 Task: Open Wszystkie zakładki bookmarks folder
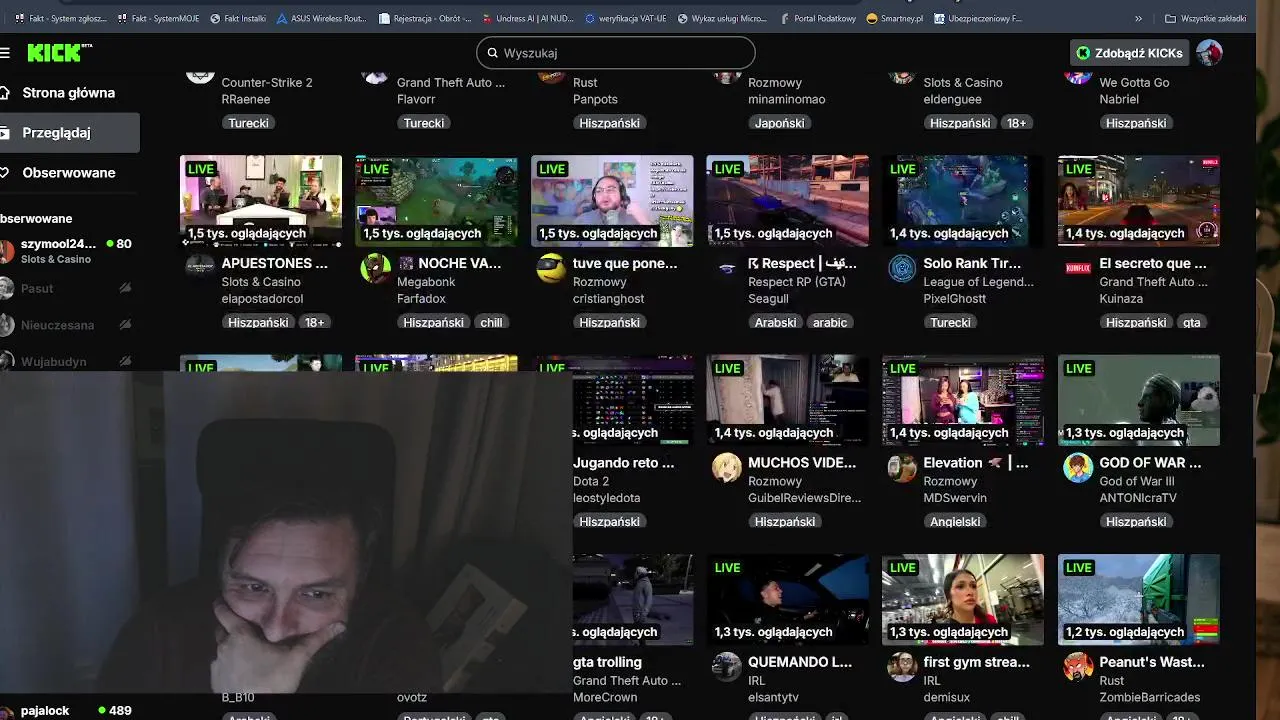tap(1206, 18)
